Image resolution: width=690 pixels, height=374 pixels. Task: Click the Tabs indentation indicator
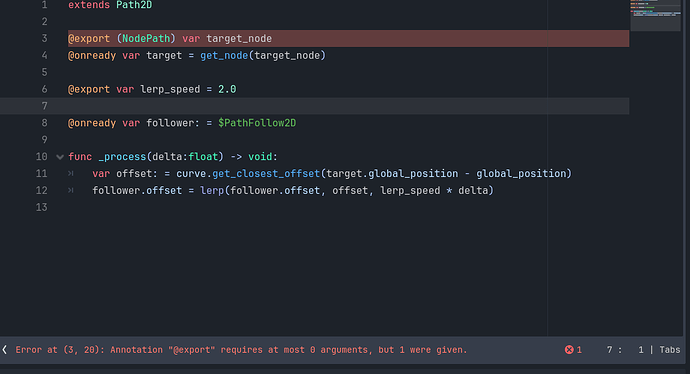670,350
